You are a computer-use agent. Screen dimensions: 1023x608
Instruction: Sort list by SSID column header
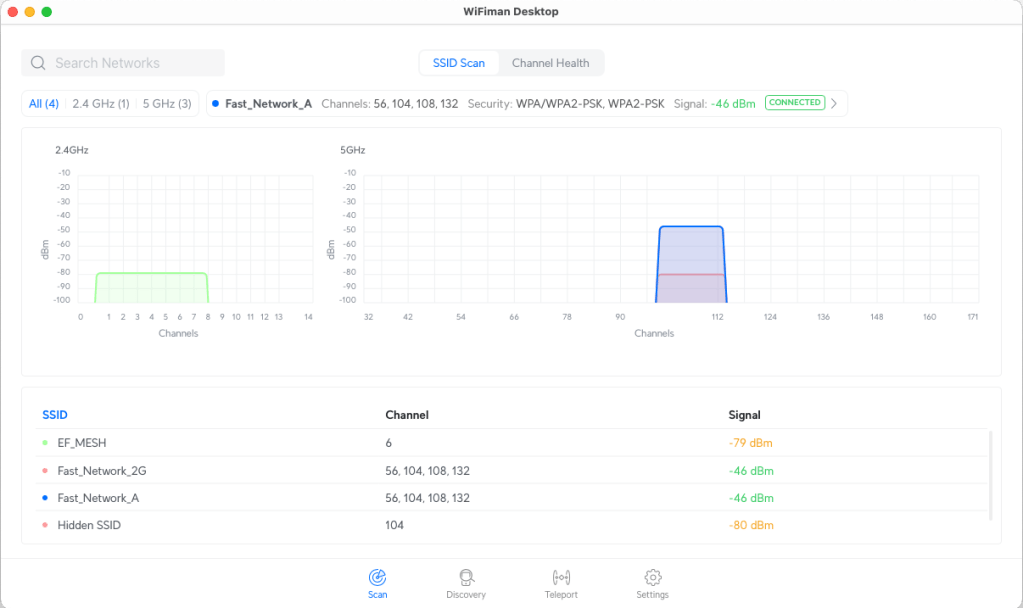(55, 414)
